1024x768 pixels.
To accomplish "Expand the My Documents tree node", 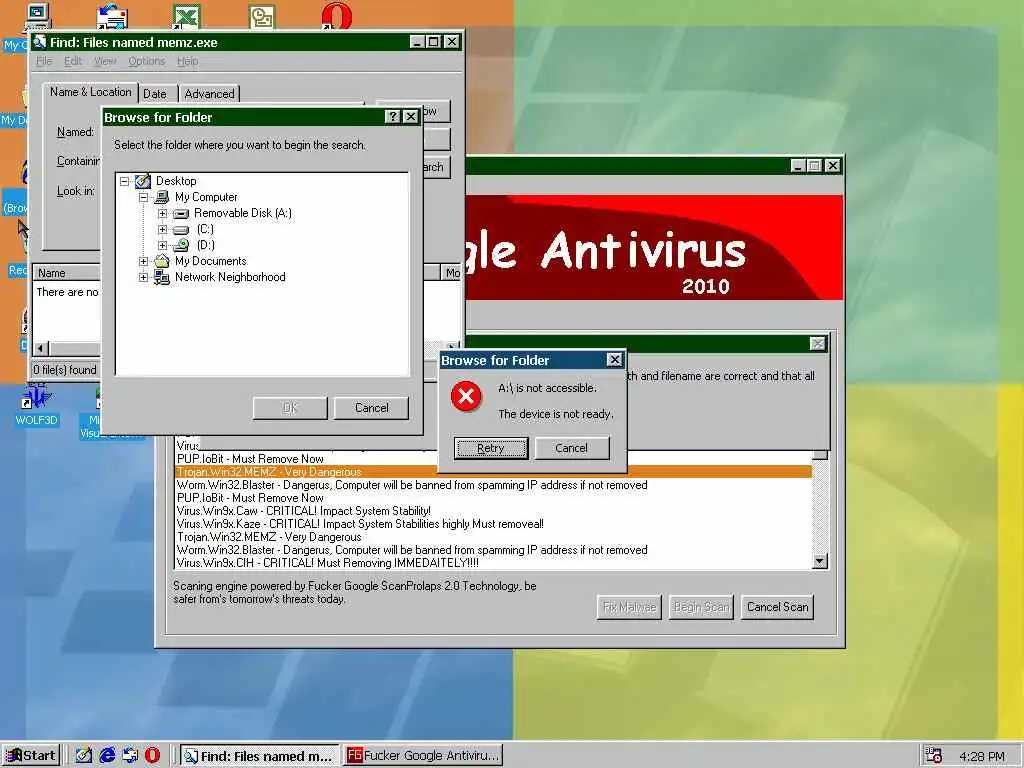I will pyautogui.click(x=143, y=261).
